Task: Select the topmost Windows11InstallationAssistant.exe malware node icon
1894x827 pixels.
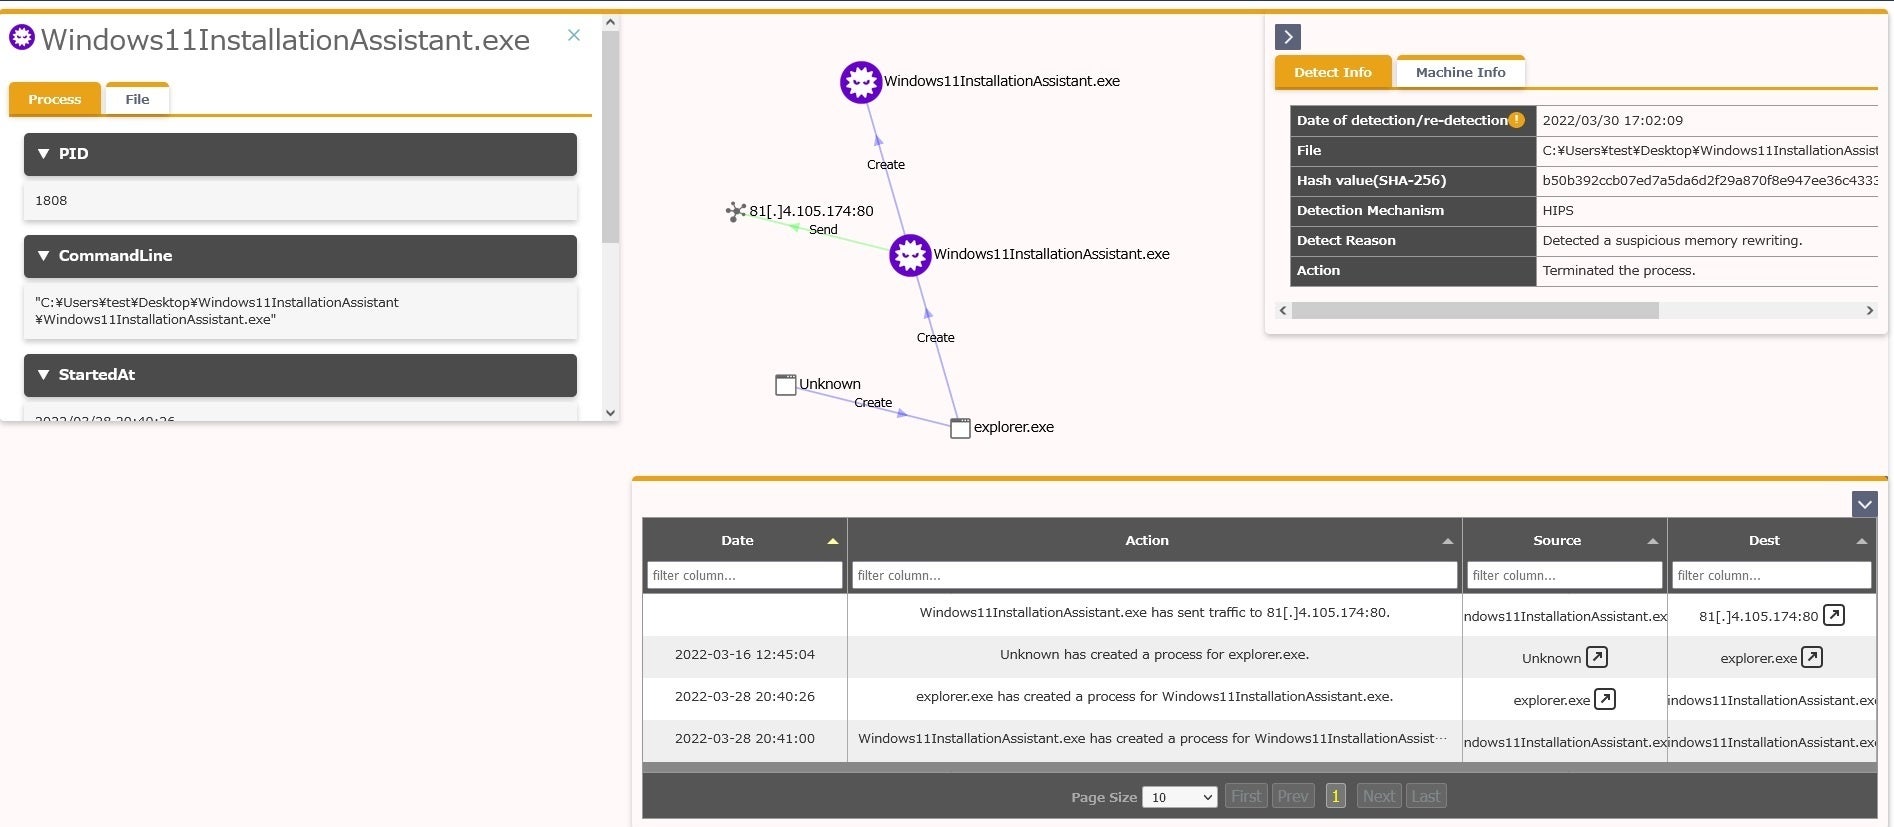Action: pyautogui.click(x=861, y=82)
